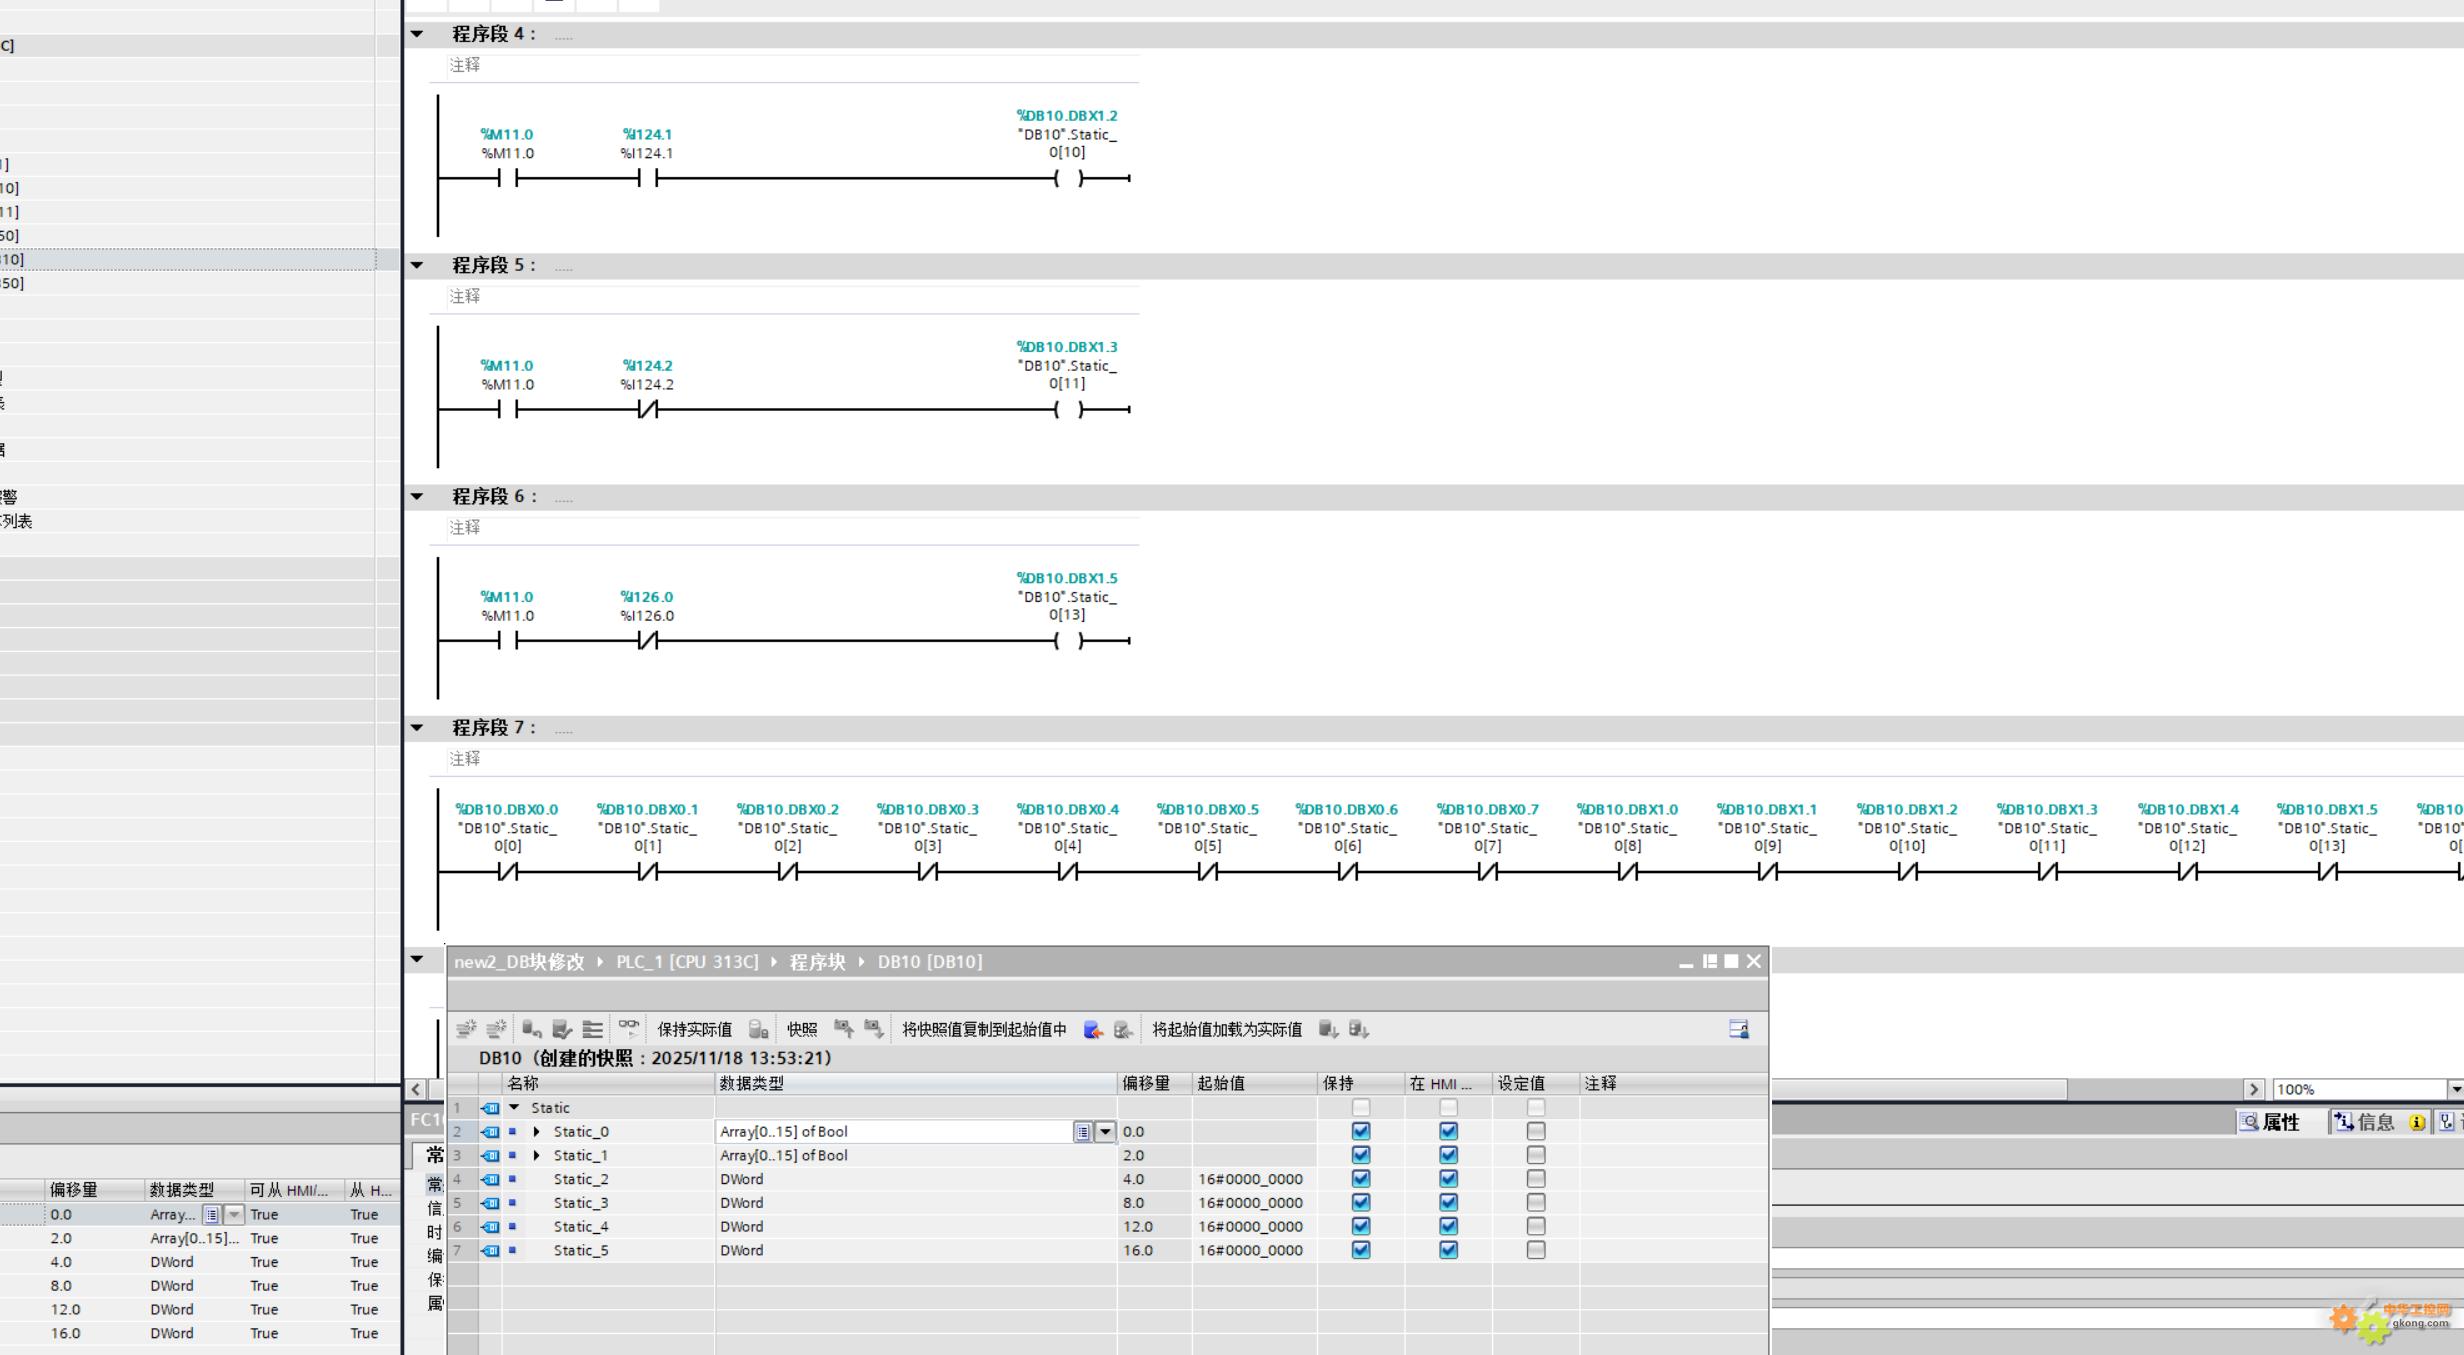Uncheck the 保持 checkbox for Static_0
Image resolution: width=2464 pixels, height=1355 pixels.
(1360, 1131)
